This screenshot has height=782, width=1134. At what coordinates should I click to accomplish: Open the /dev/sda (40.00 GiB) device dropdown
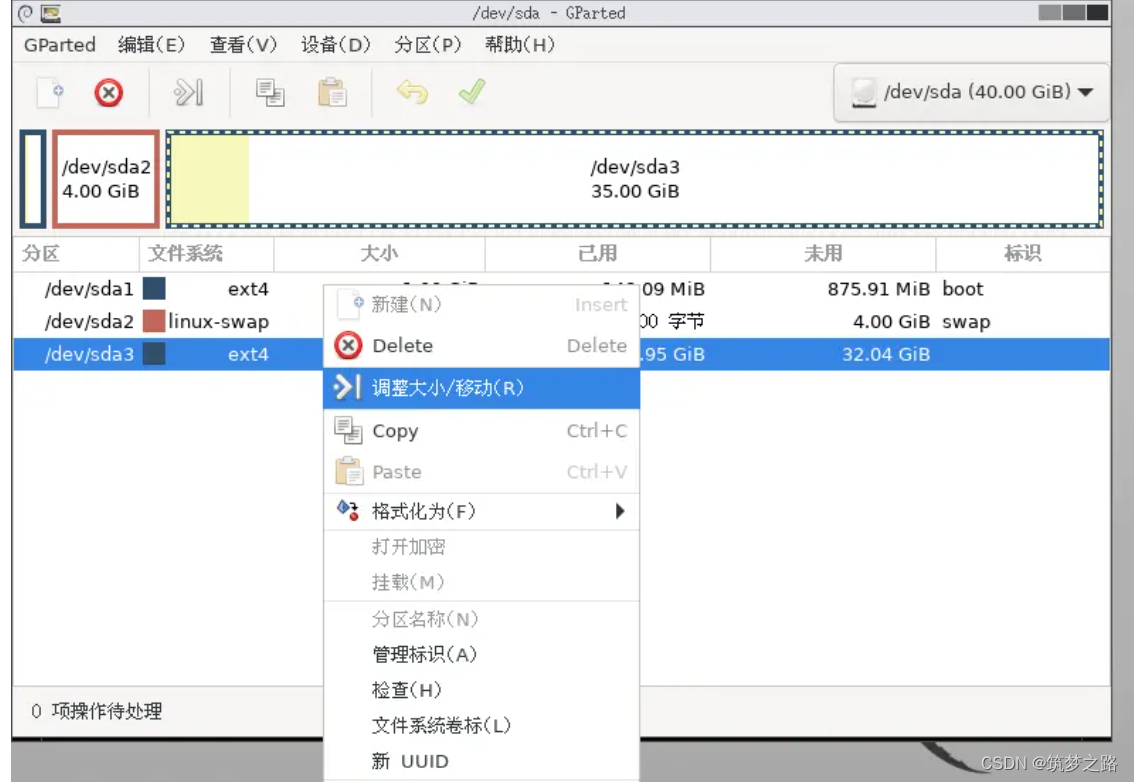point(971,93)
